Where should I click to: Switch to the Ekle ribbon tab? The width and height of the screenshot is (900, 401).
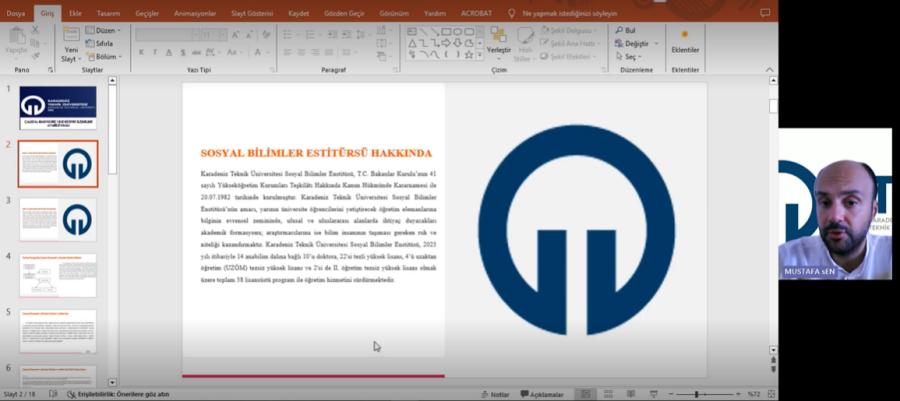[x=75, y=13]
